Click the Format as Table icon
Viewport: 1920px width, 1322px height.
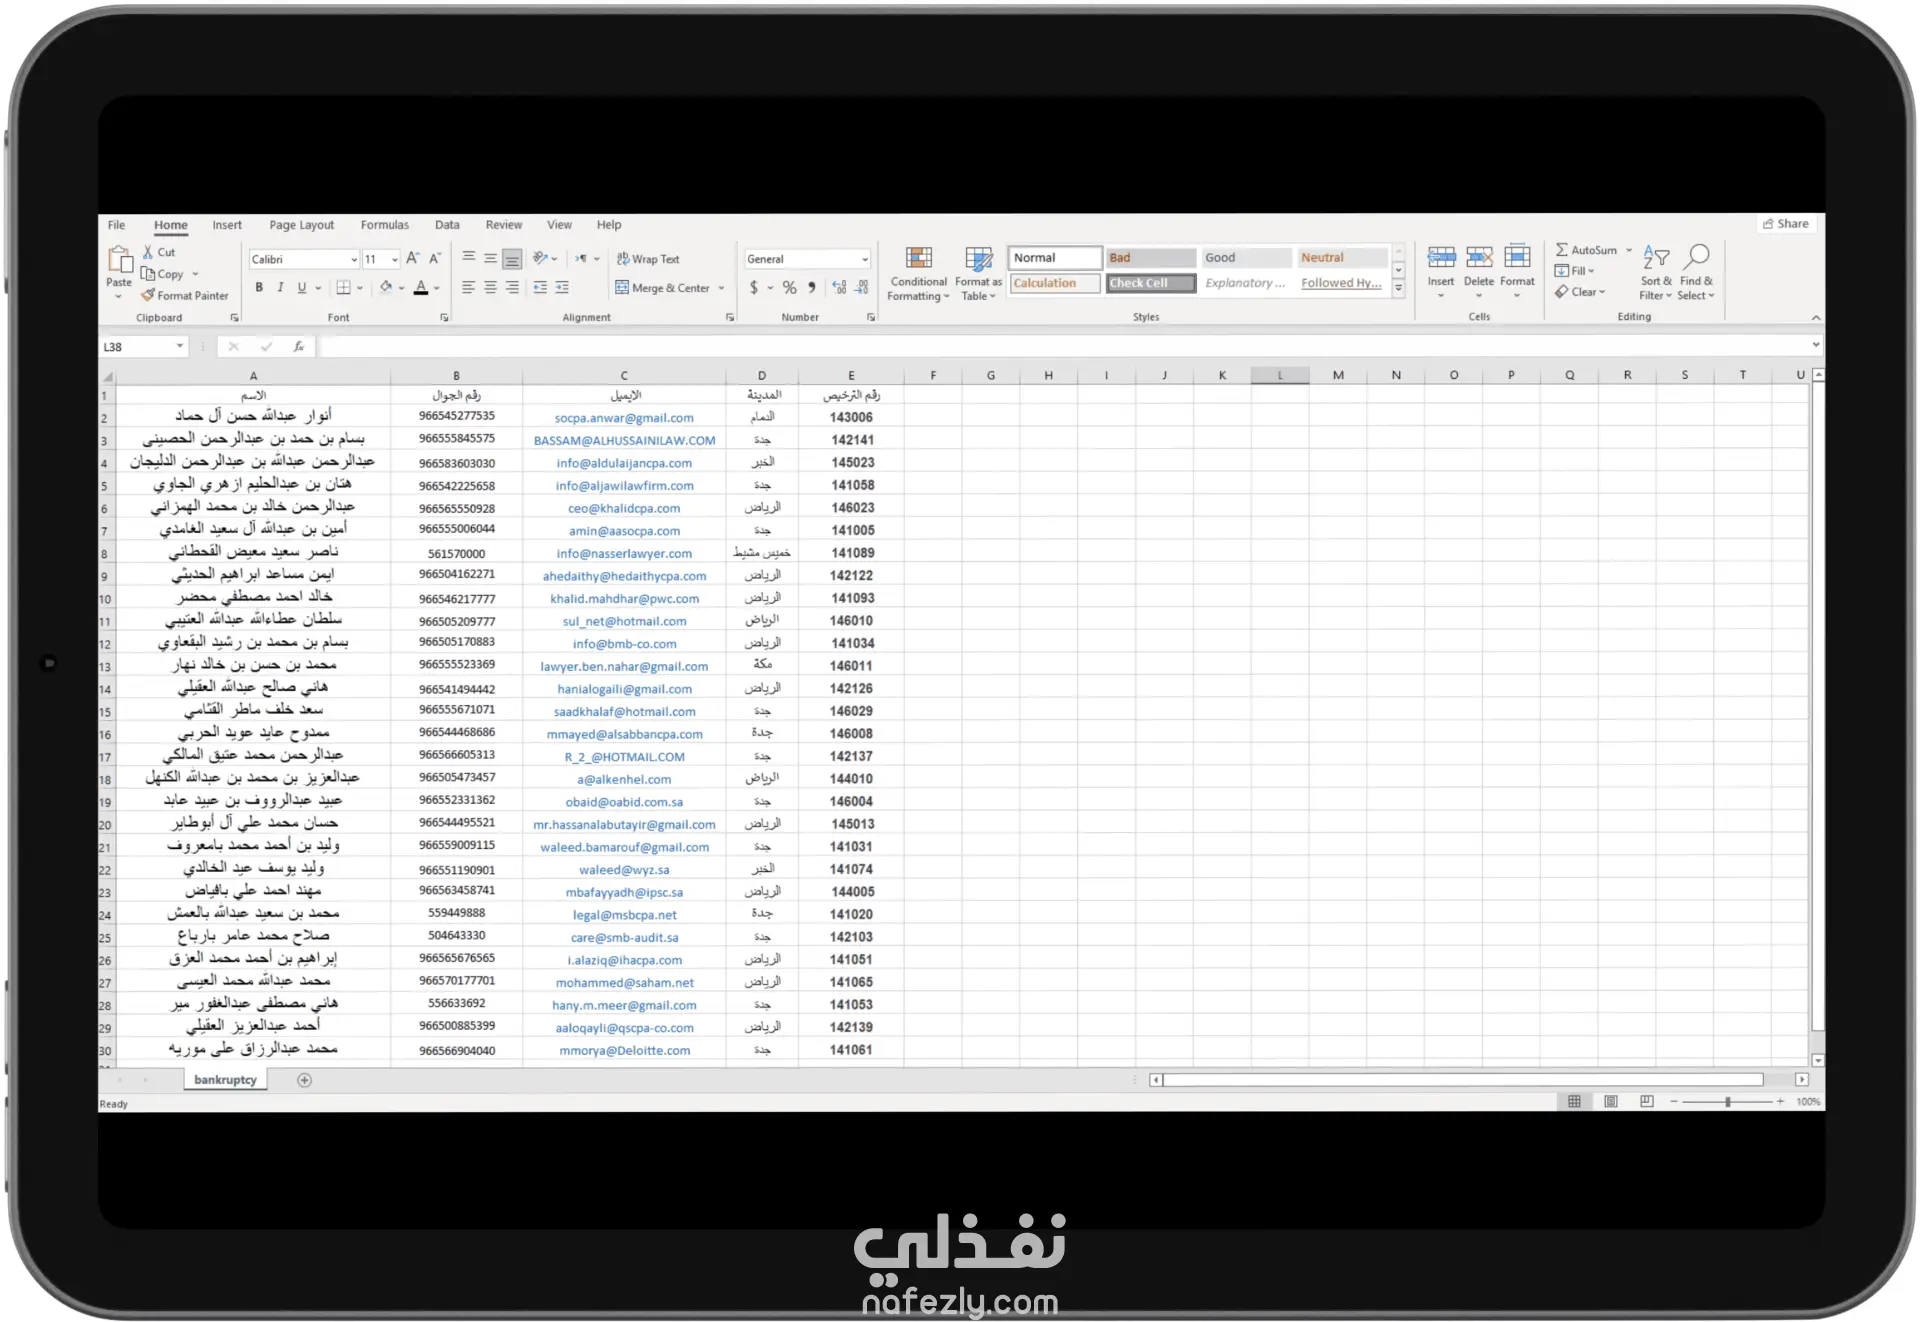coord(978,260)
